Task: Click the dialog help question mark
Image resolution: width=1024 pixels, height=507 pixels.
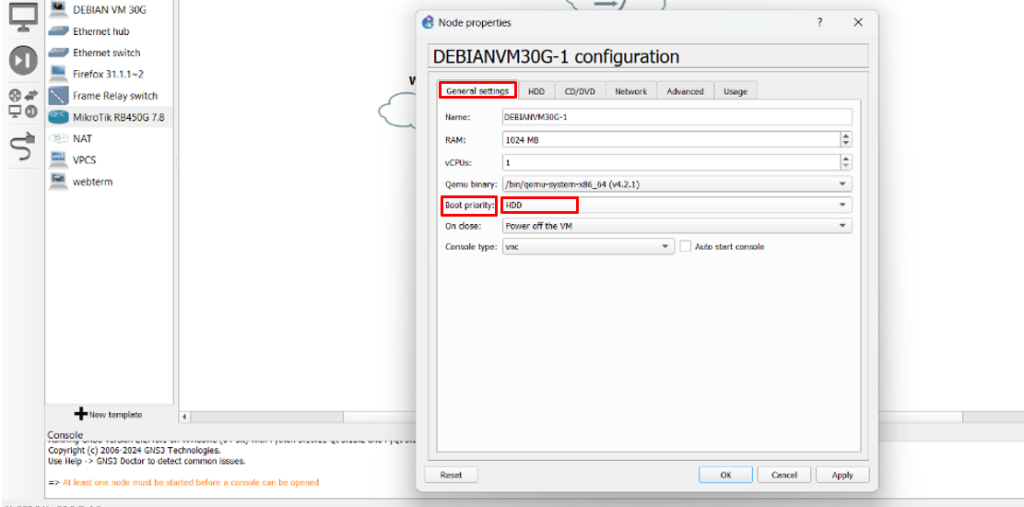Action: click(x=820, y=22)
